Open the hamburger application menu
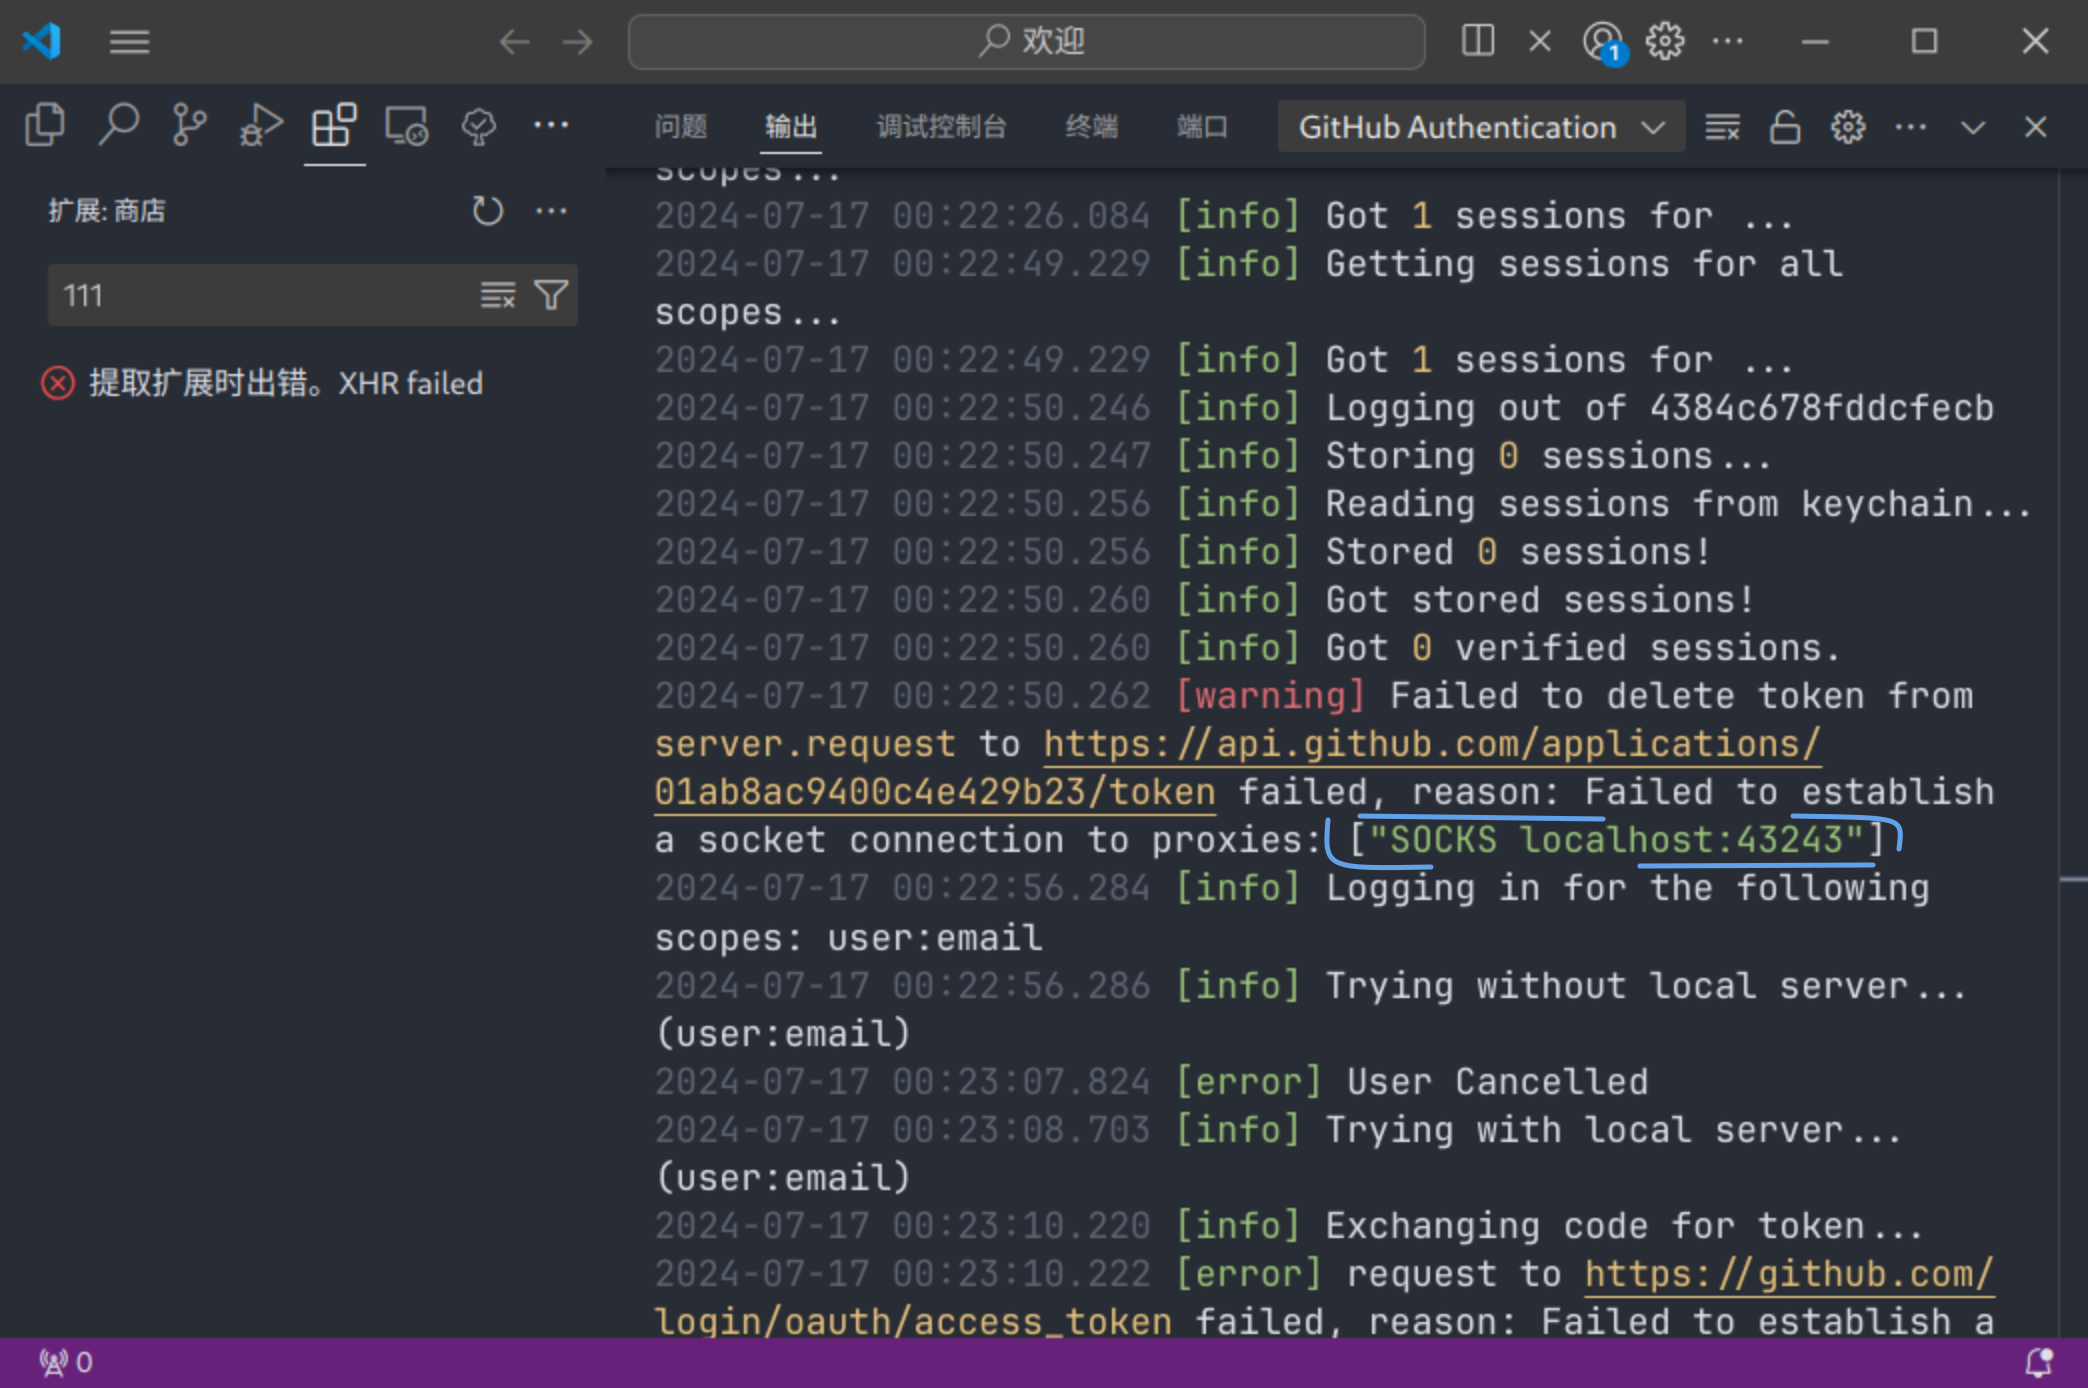The image size is (2088, 1388). [129, 42]
